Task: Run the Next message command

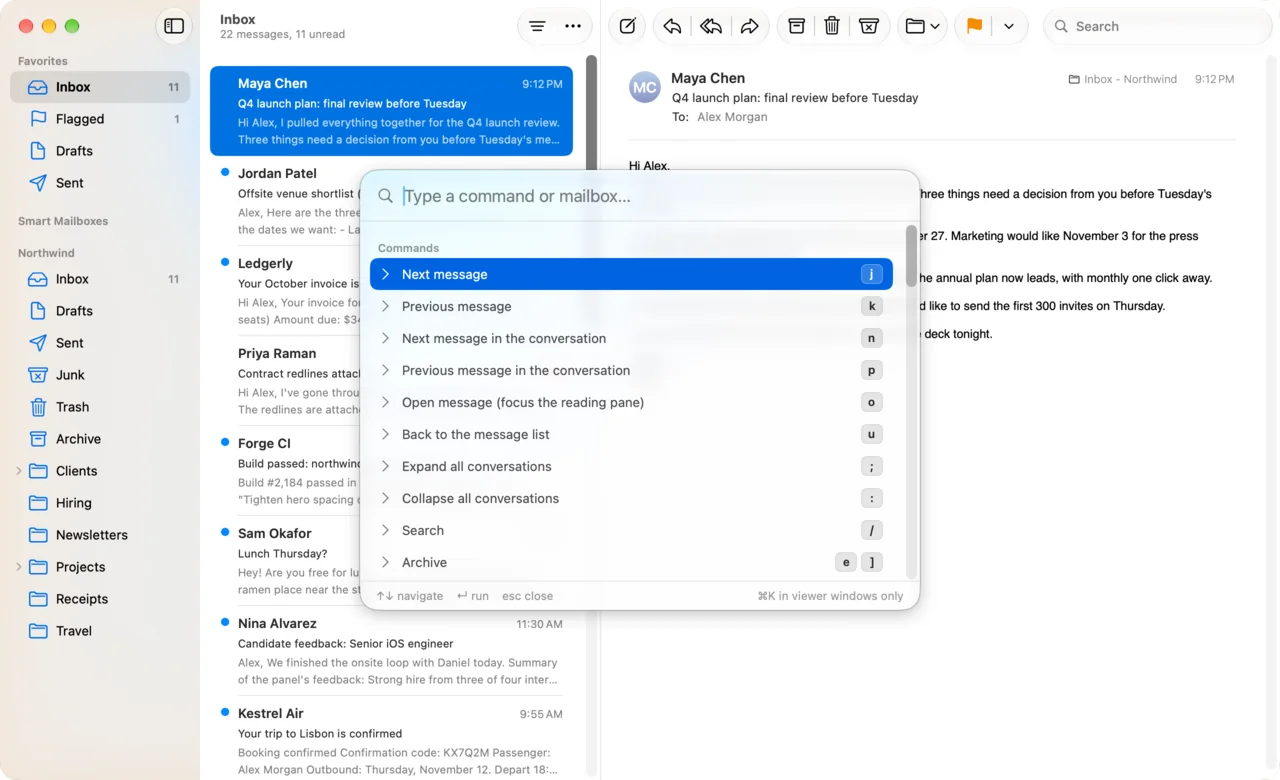Action: 631,274
